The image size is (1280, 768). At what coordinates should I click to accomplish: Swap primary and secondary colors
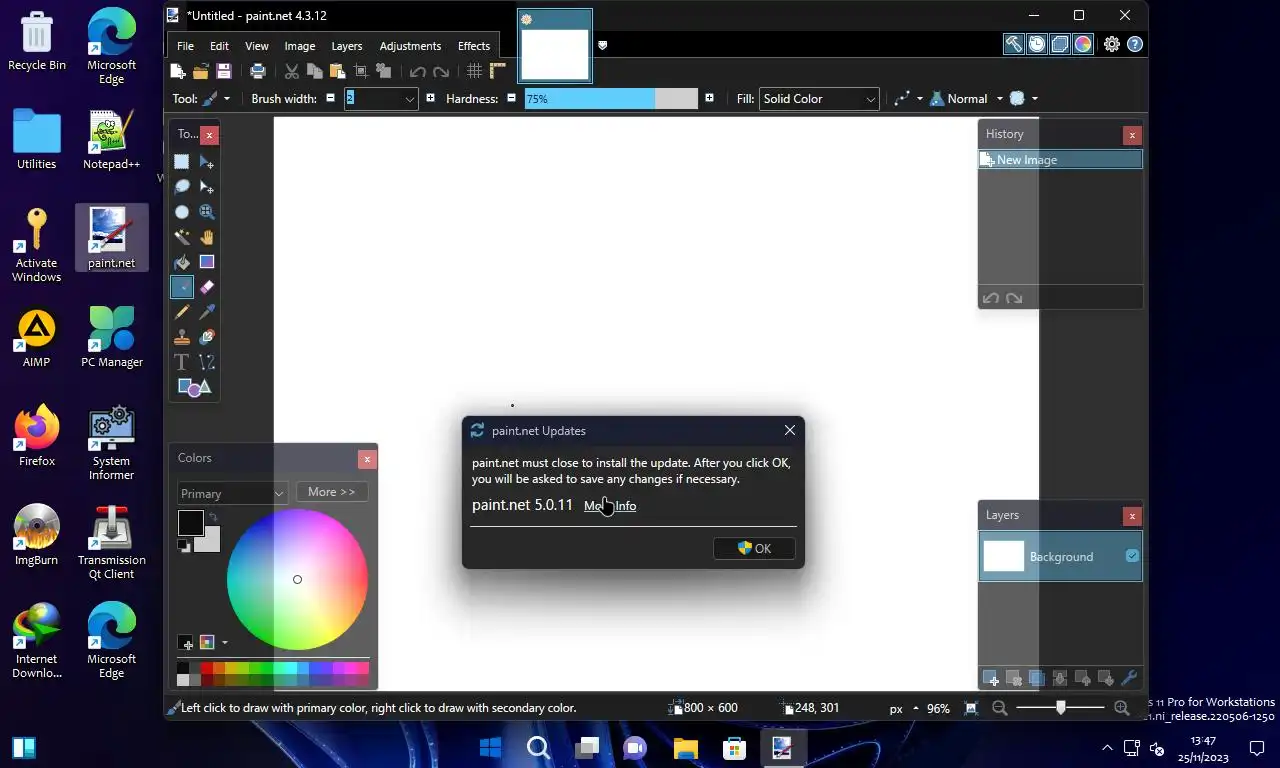click(212, 517)
